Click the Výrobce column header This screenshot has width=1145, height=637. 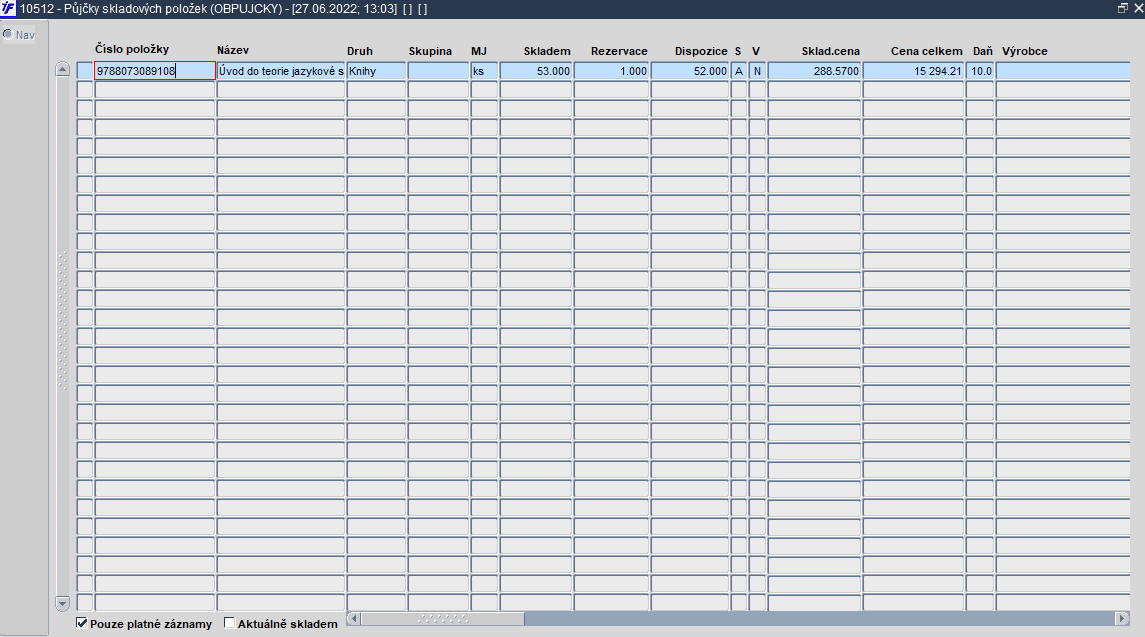pos(1025,50)
